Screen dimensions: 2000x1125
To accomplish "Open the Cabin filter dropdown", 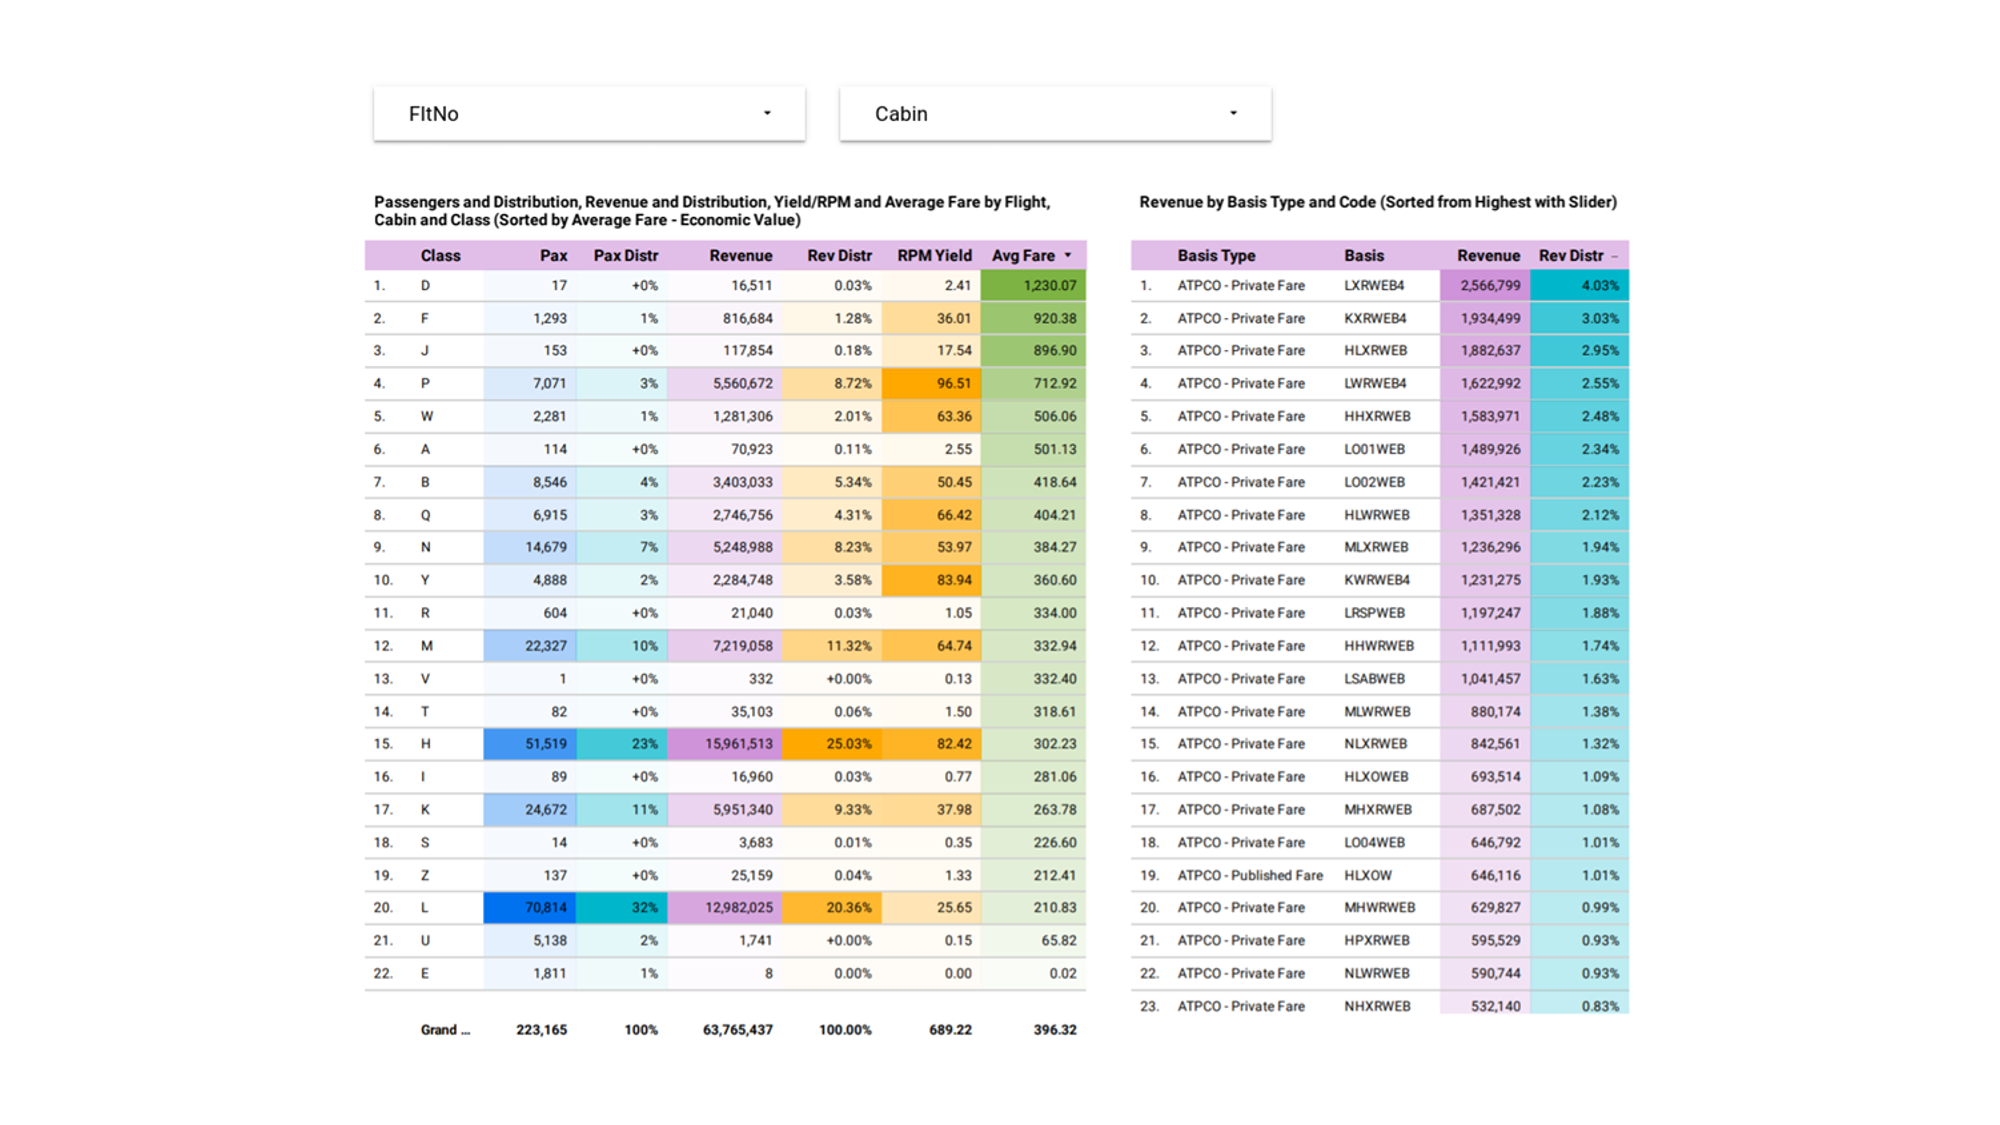I will [x=1055, y=114].
